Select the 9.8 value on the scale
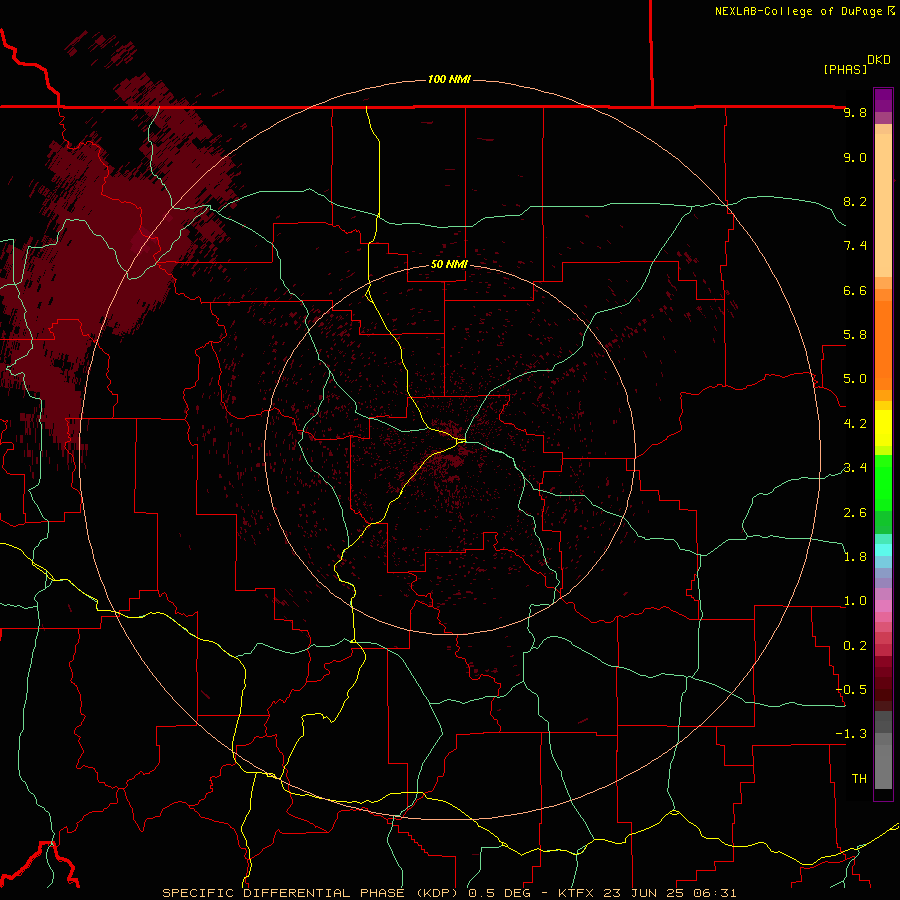Viewport: 900px width, 900px height. coord(855,112)
